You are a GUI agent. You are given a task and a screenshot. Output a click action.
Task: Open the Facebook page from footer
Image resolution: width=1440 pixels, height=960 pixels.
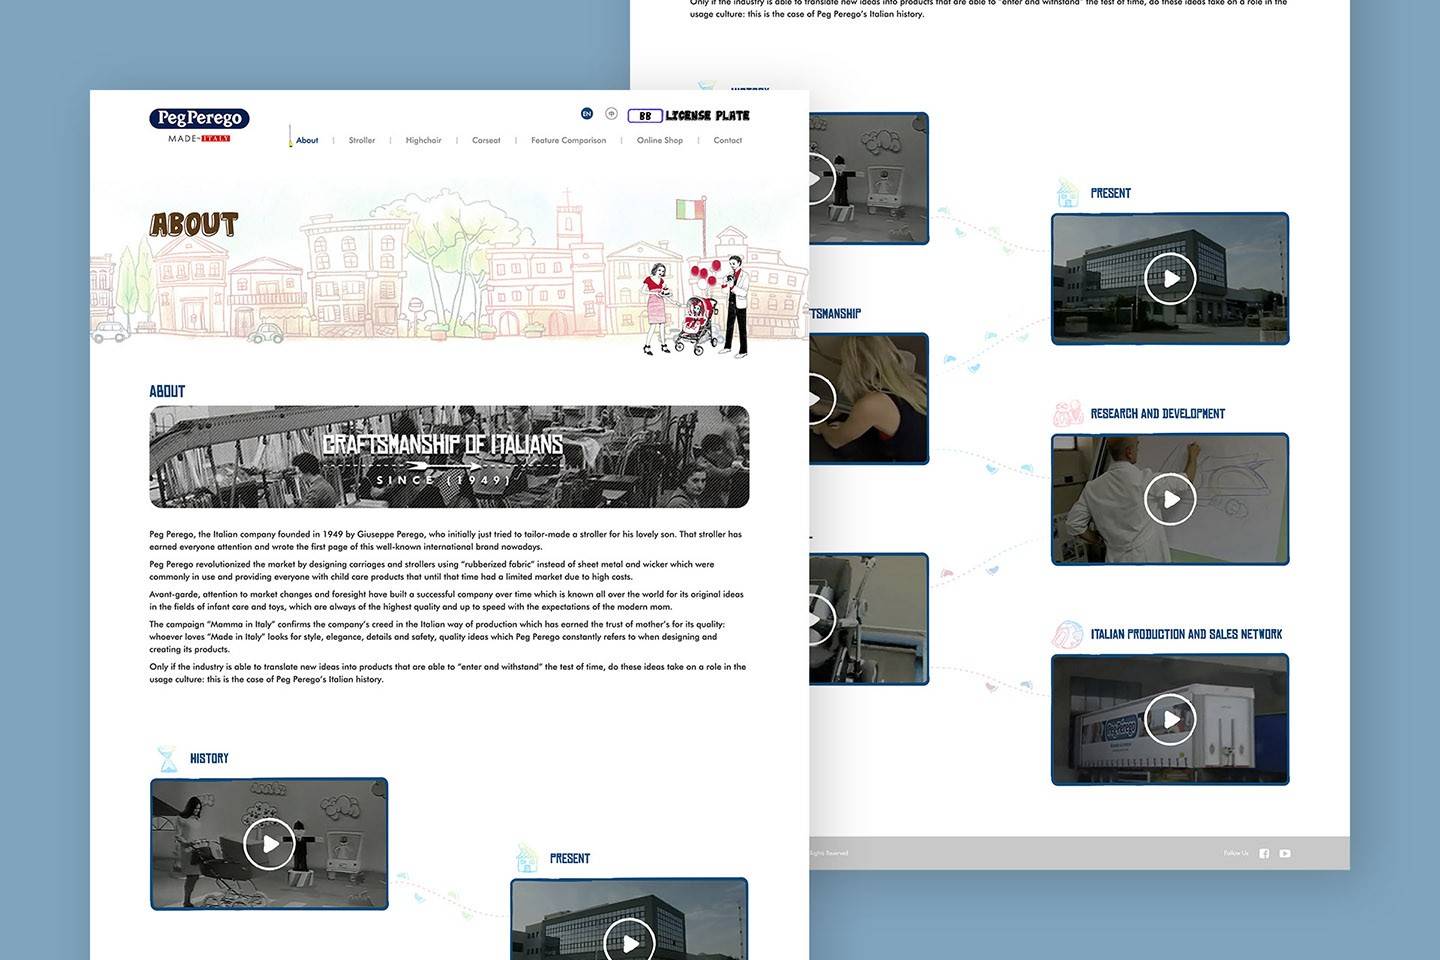[1264, 853]
